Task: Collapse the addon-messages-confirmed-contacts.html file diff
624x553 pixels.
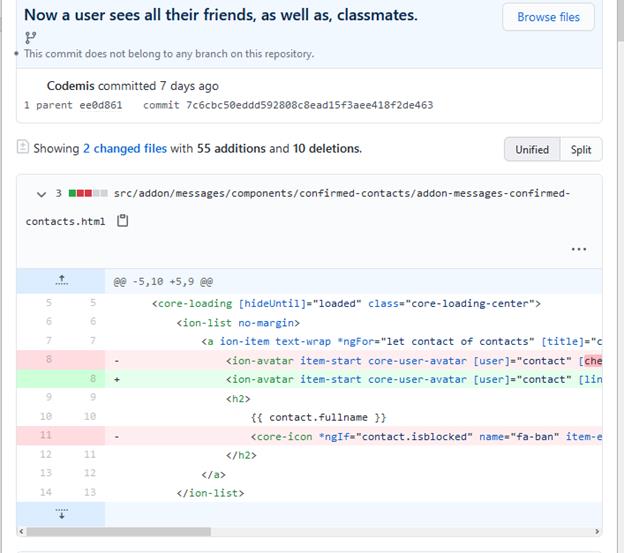Action: (x=41, y=194)
